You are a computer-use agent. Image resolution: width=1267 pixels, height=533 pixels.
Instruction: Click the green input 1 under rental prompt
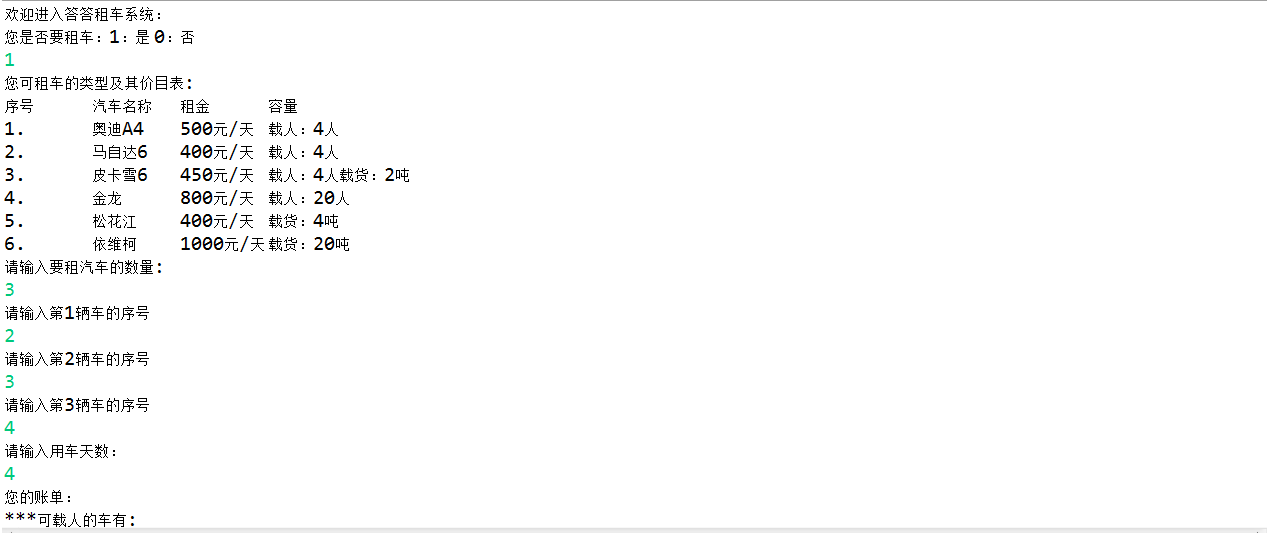click(9, 60)
